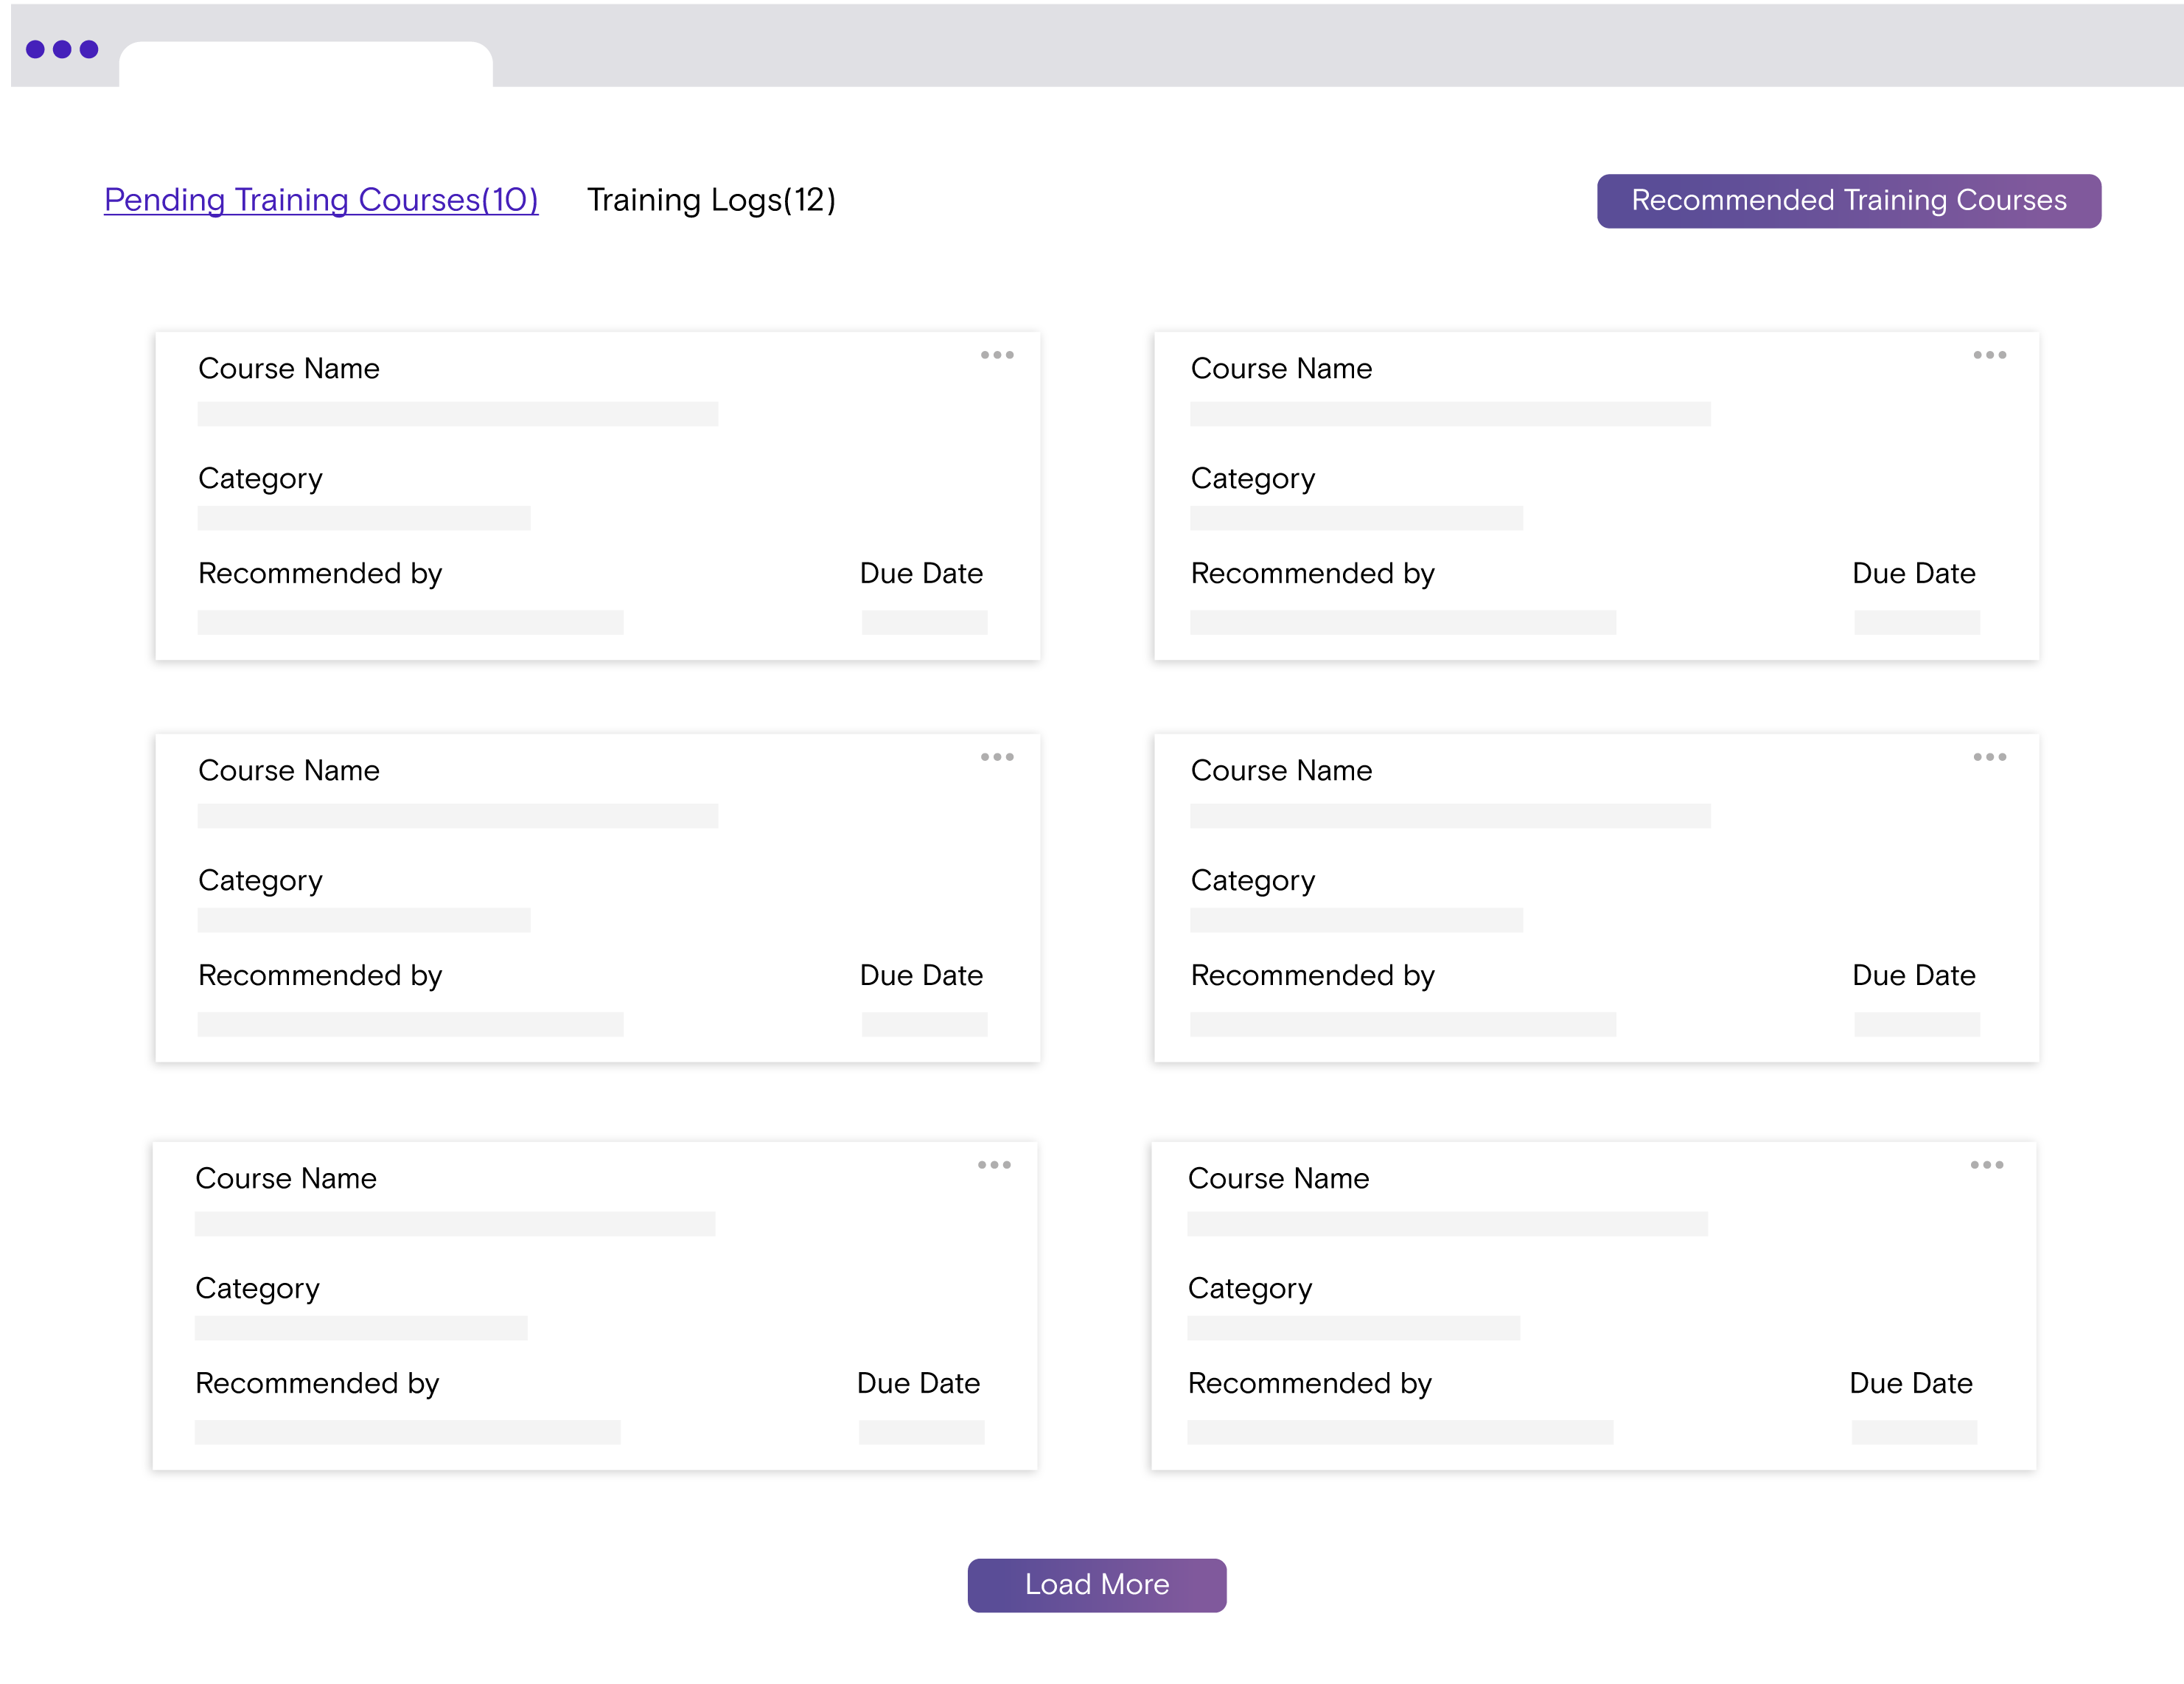Open the three-dot menu on the top-right course card
2184x1684 pixels.
pos(1990,355)
